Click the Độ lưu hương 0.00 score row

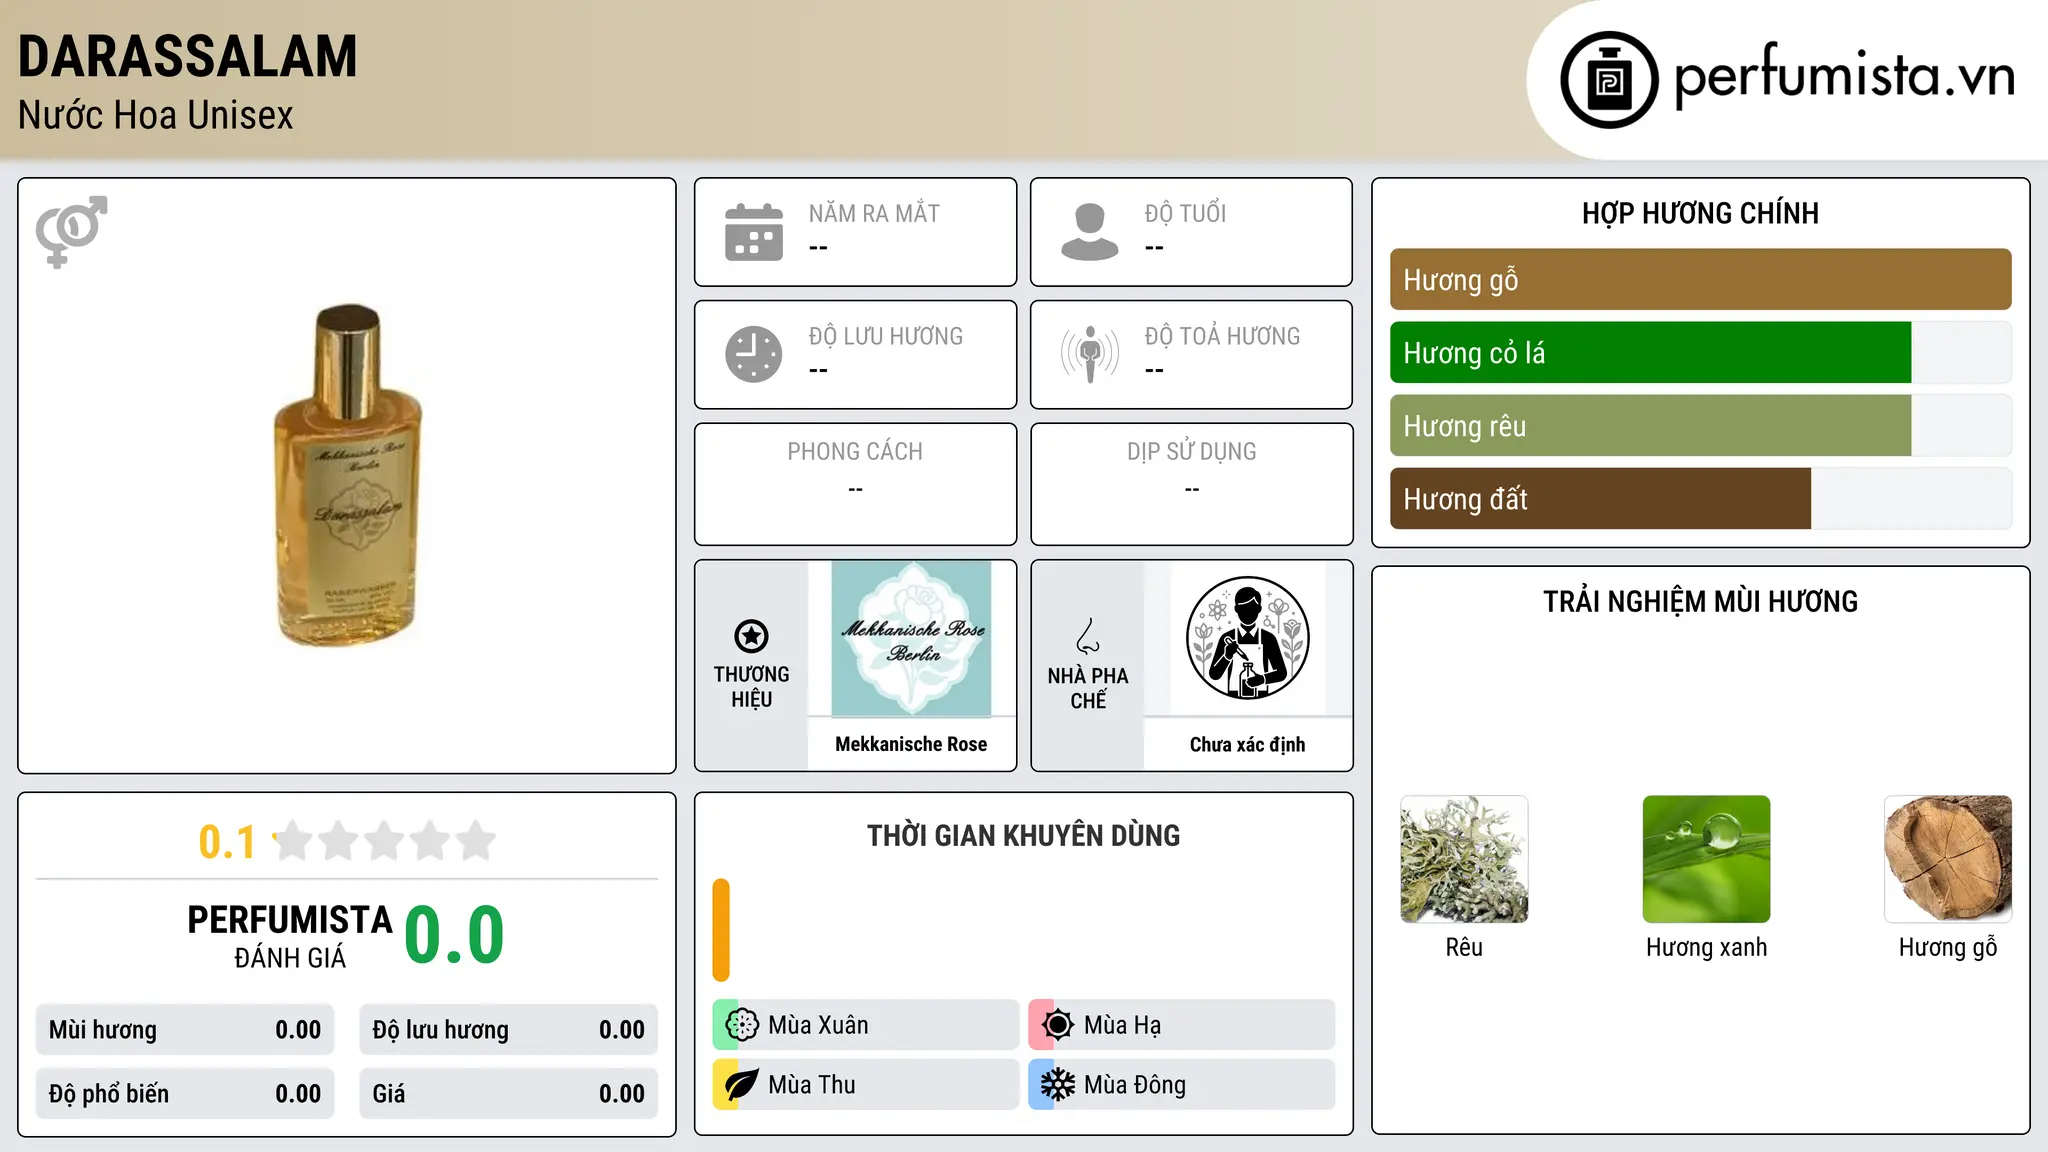[508, 1030]
